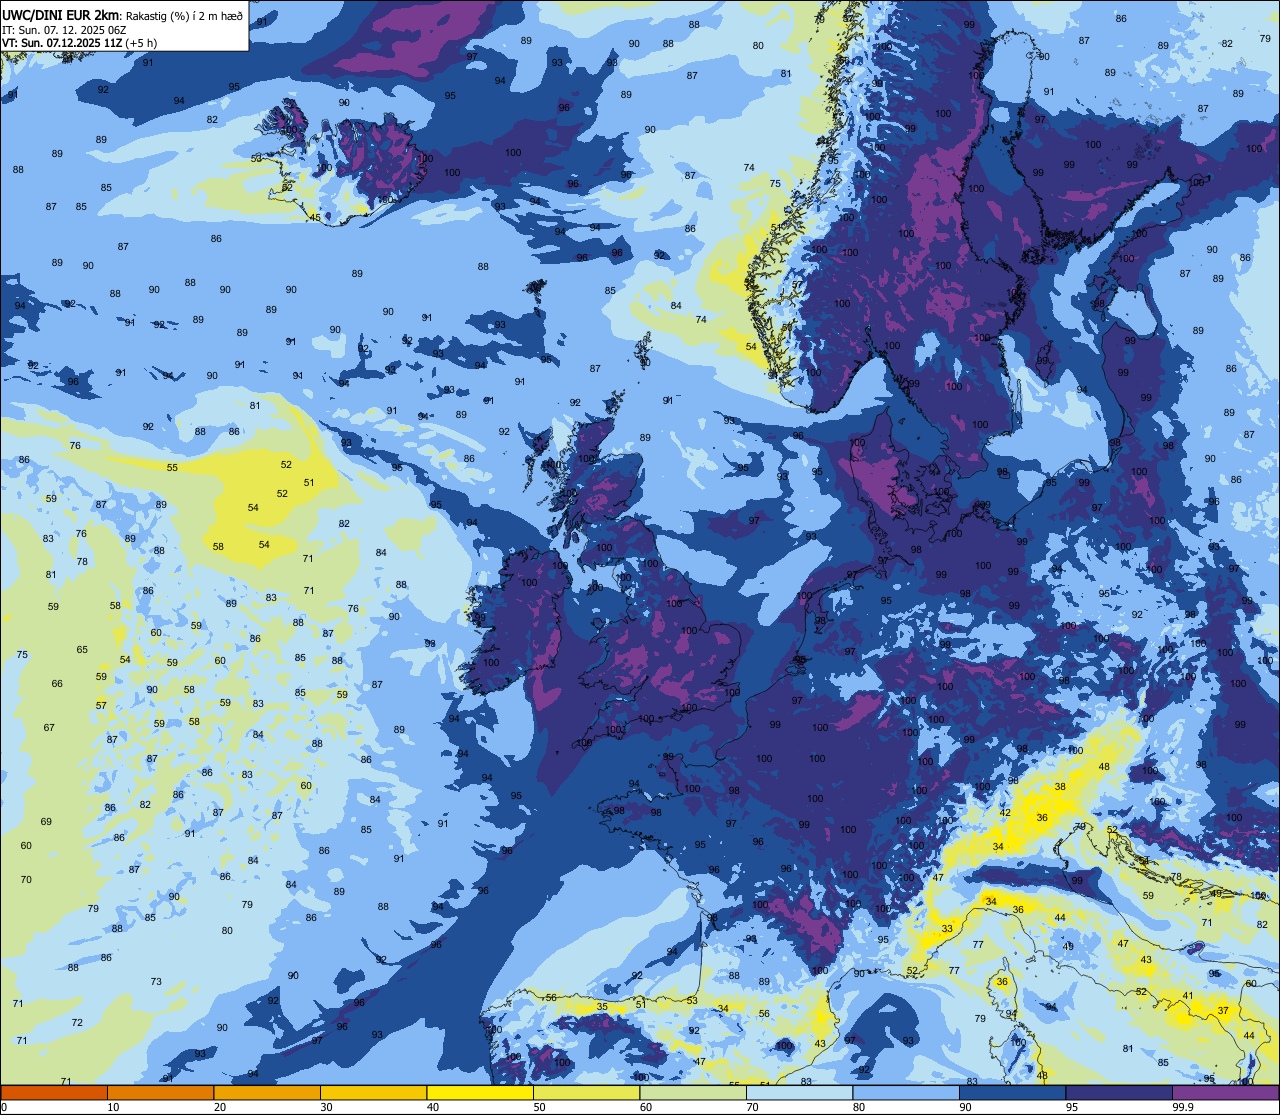Click the humidity value '73' in the lower-left ocean
The image size is (1280, 1115).
pyautogui.click(x=156, y=981)
